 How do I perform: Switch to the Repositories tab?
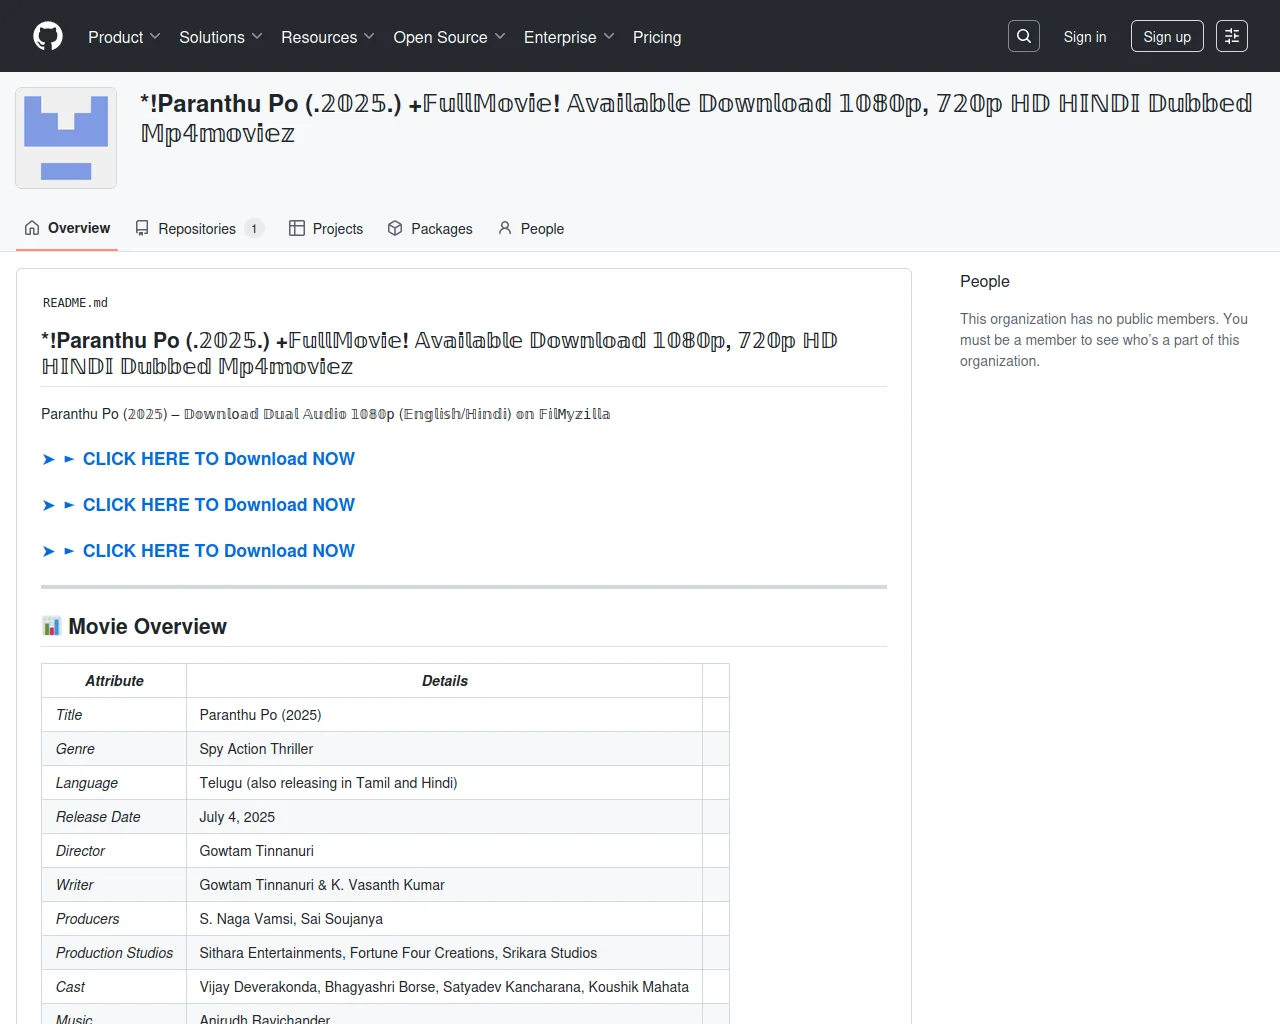199,228
